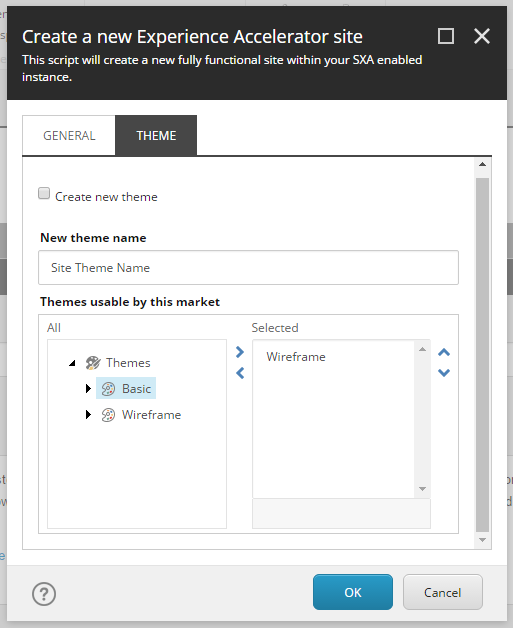Enable the Create new theme checkbox
This screenshot has width=513, height=628.
click(44, 193)
